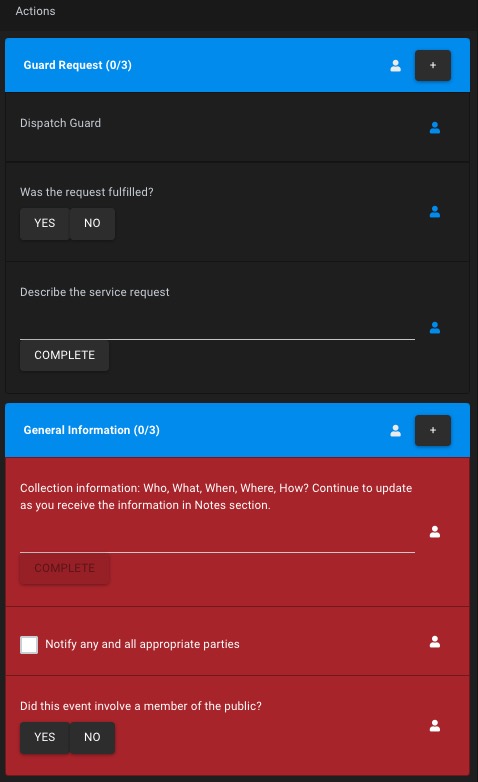The image size is (478, 782).
Task: Select YES for 'Was the request fulfilled?'
Action: (x=44, y=223)
